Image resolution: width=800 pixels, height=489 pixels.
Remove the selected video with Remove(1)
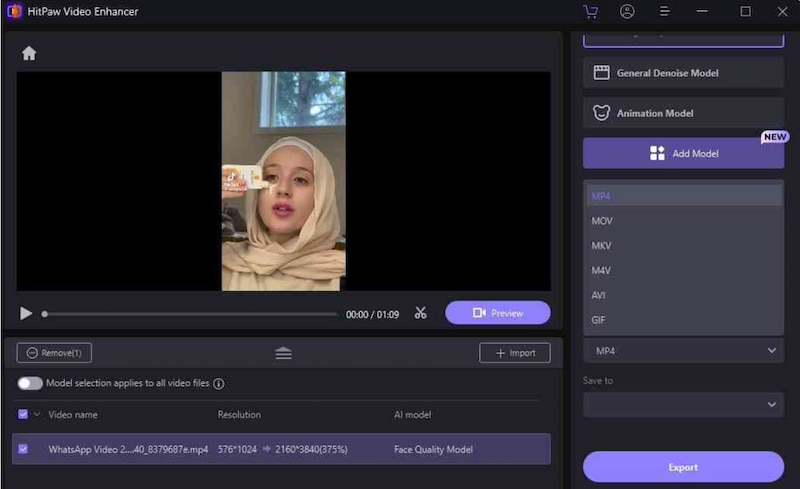[54, 353]
